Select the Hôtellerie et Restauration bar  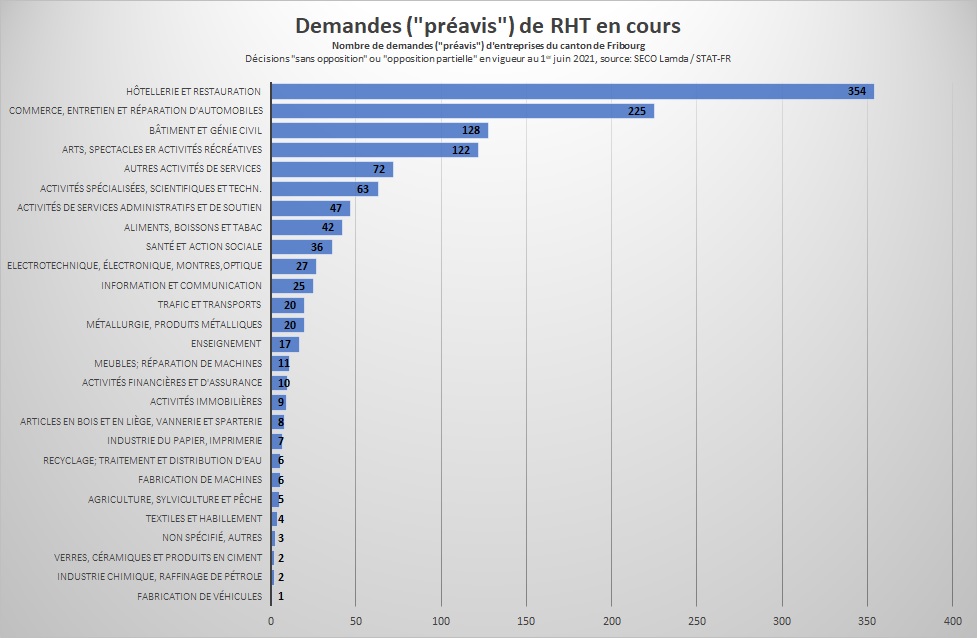(x=570, y=91)
